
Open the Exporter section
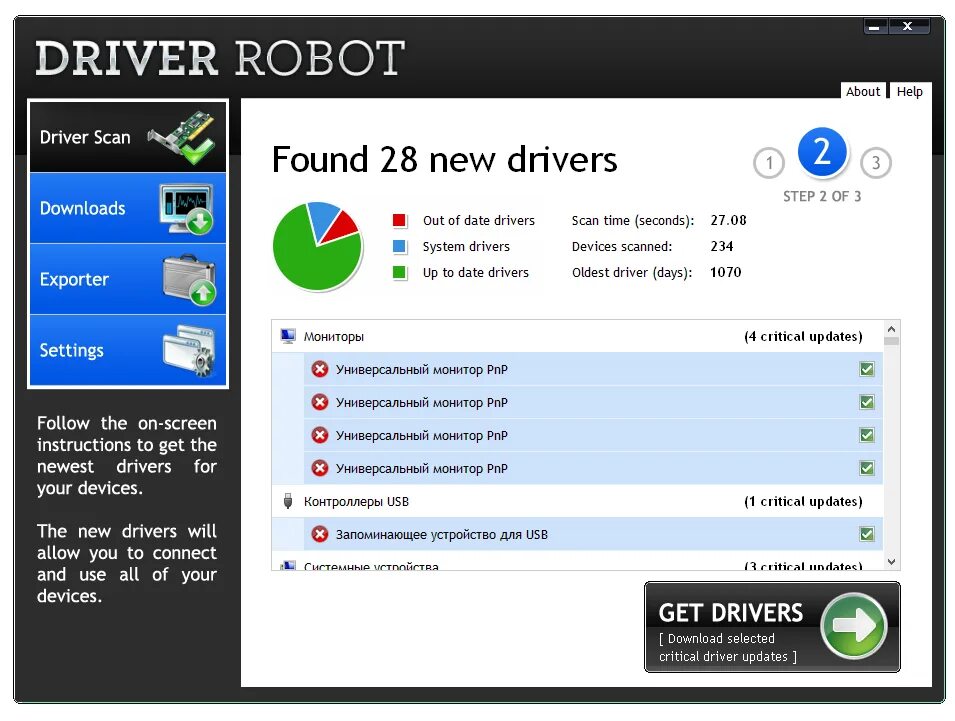(128, 280)
